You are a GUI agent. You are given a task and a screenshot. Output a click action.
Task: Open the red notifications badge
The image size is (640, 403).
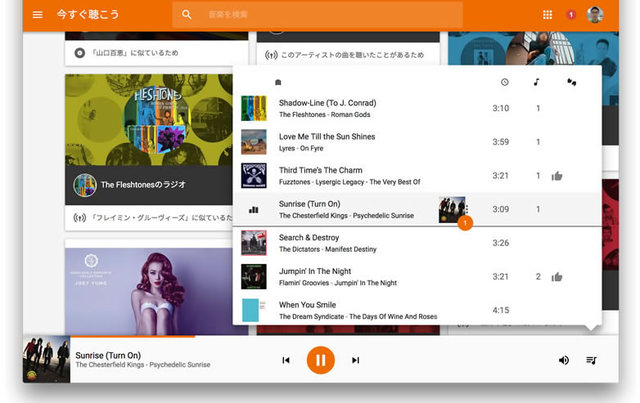click(x=571, y=15)
